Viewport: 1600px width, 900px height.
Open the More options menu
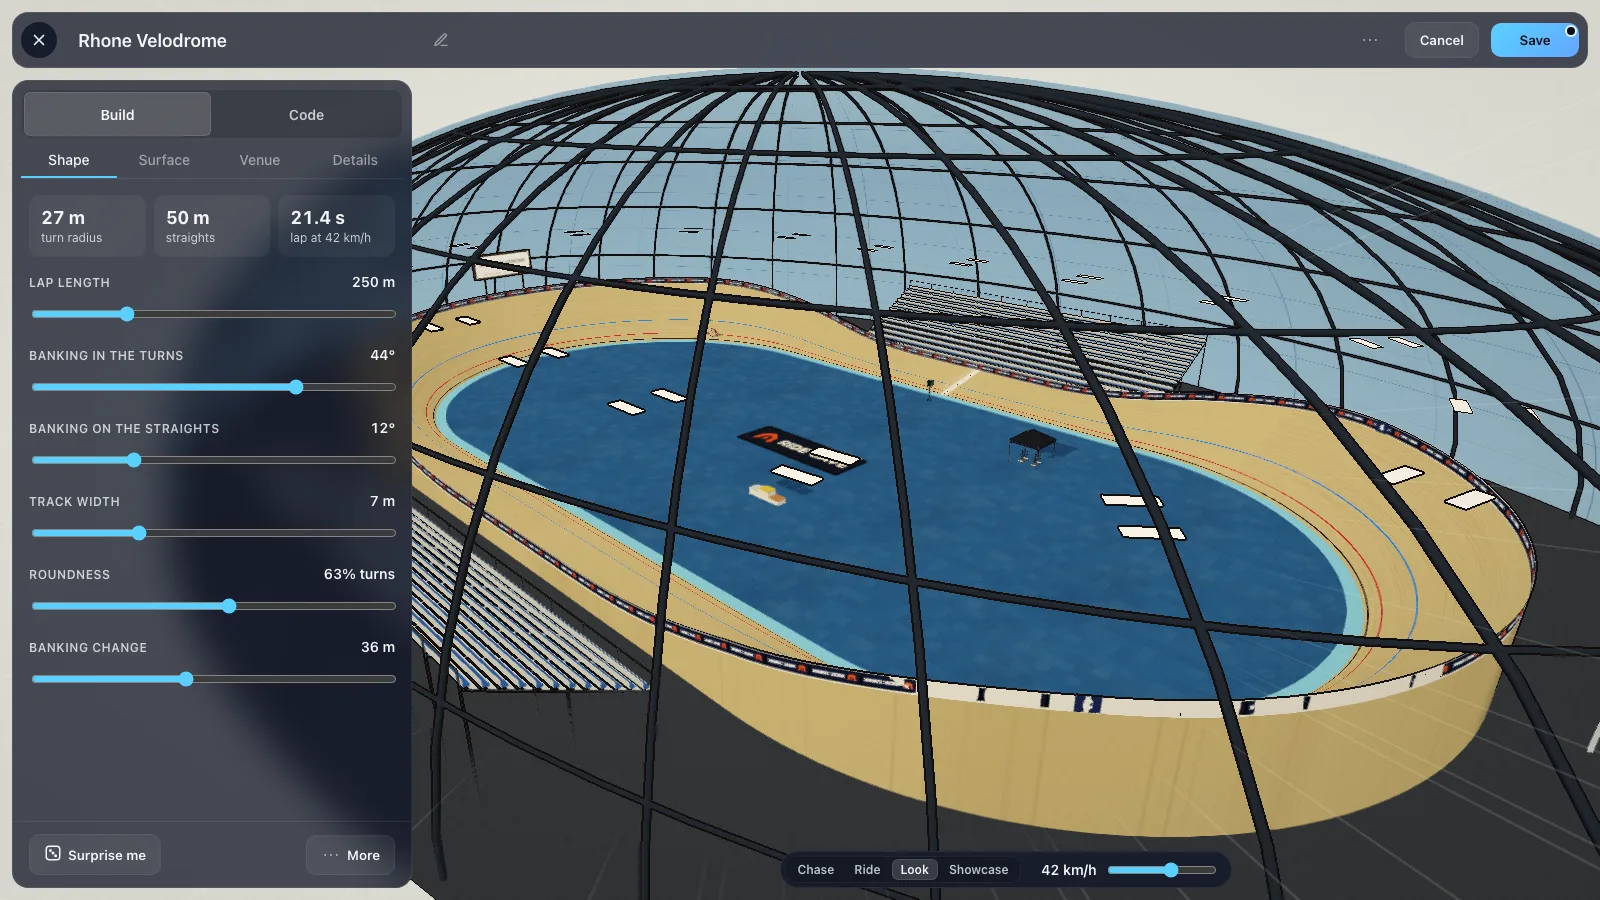tap(351, 855)
